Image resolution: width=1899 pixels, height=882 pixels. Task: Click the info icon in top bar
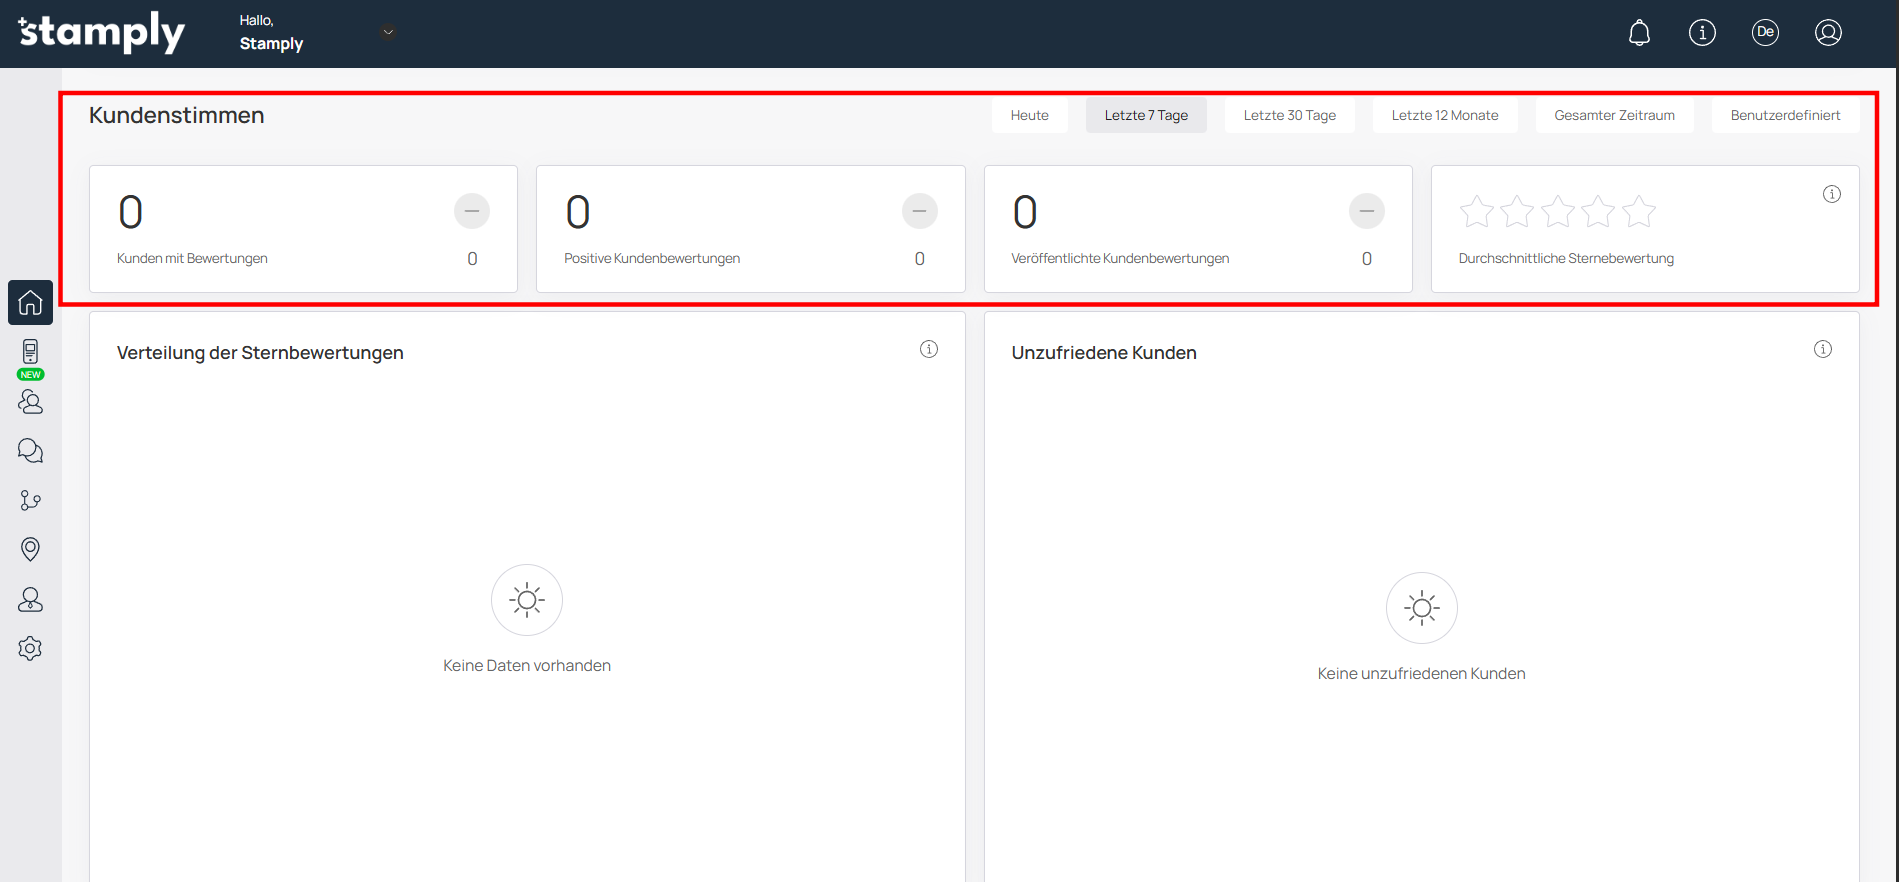(1702, 33)
